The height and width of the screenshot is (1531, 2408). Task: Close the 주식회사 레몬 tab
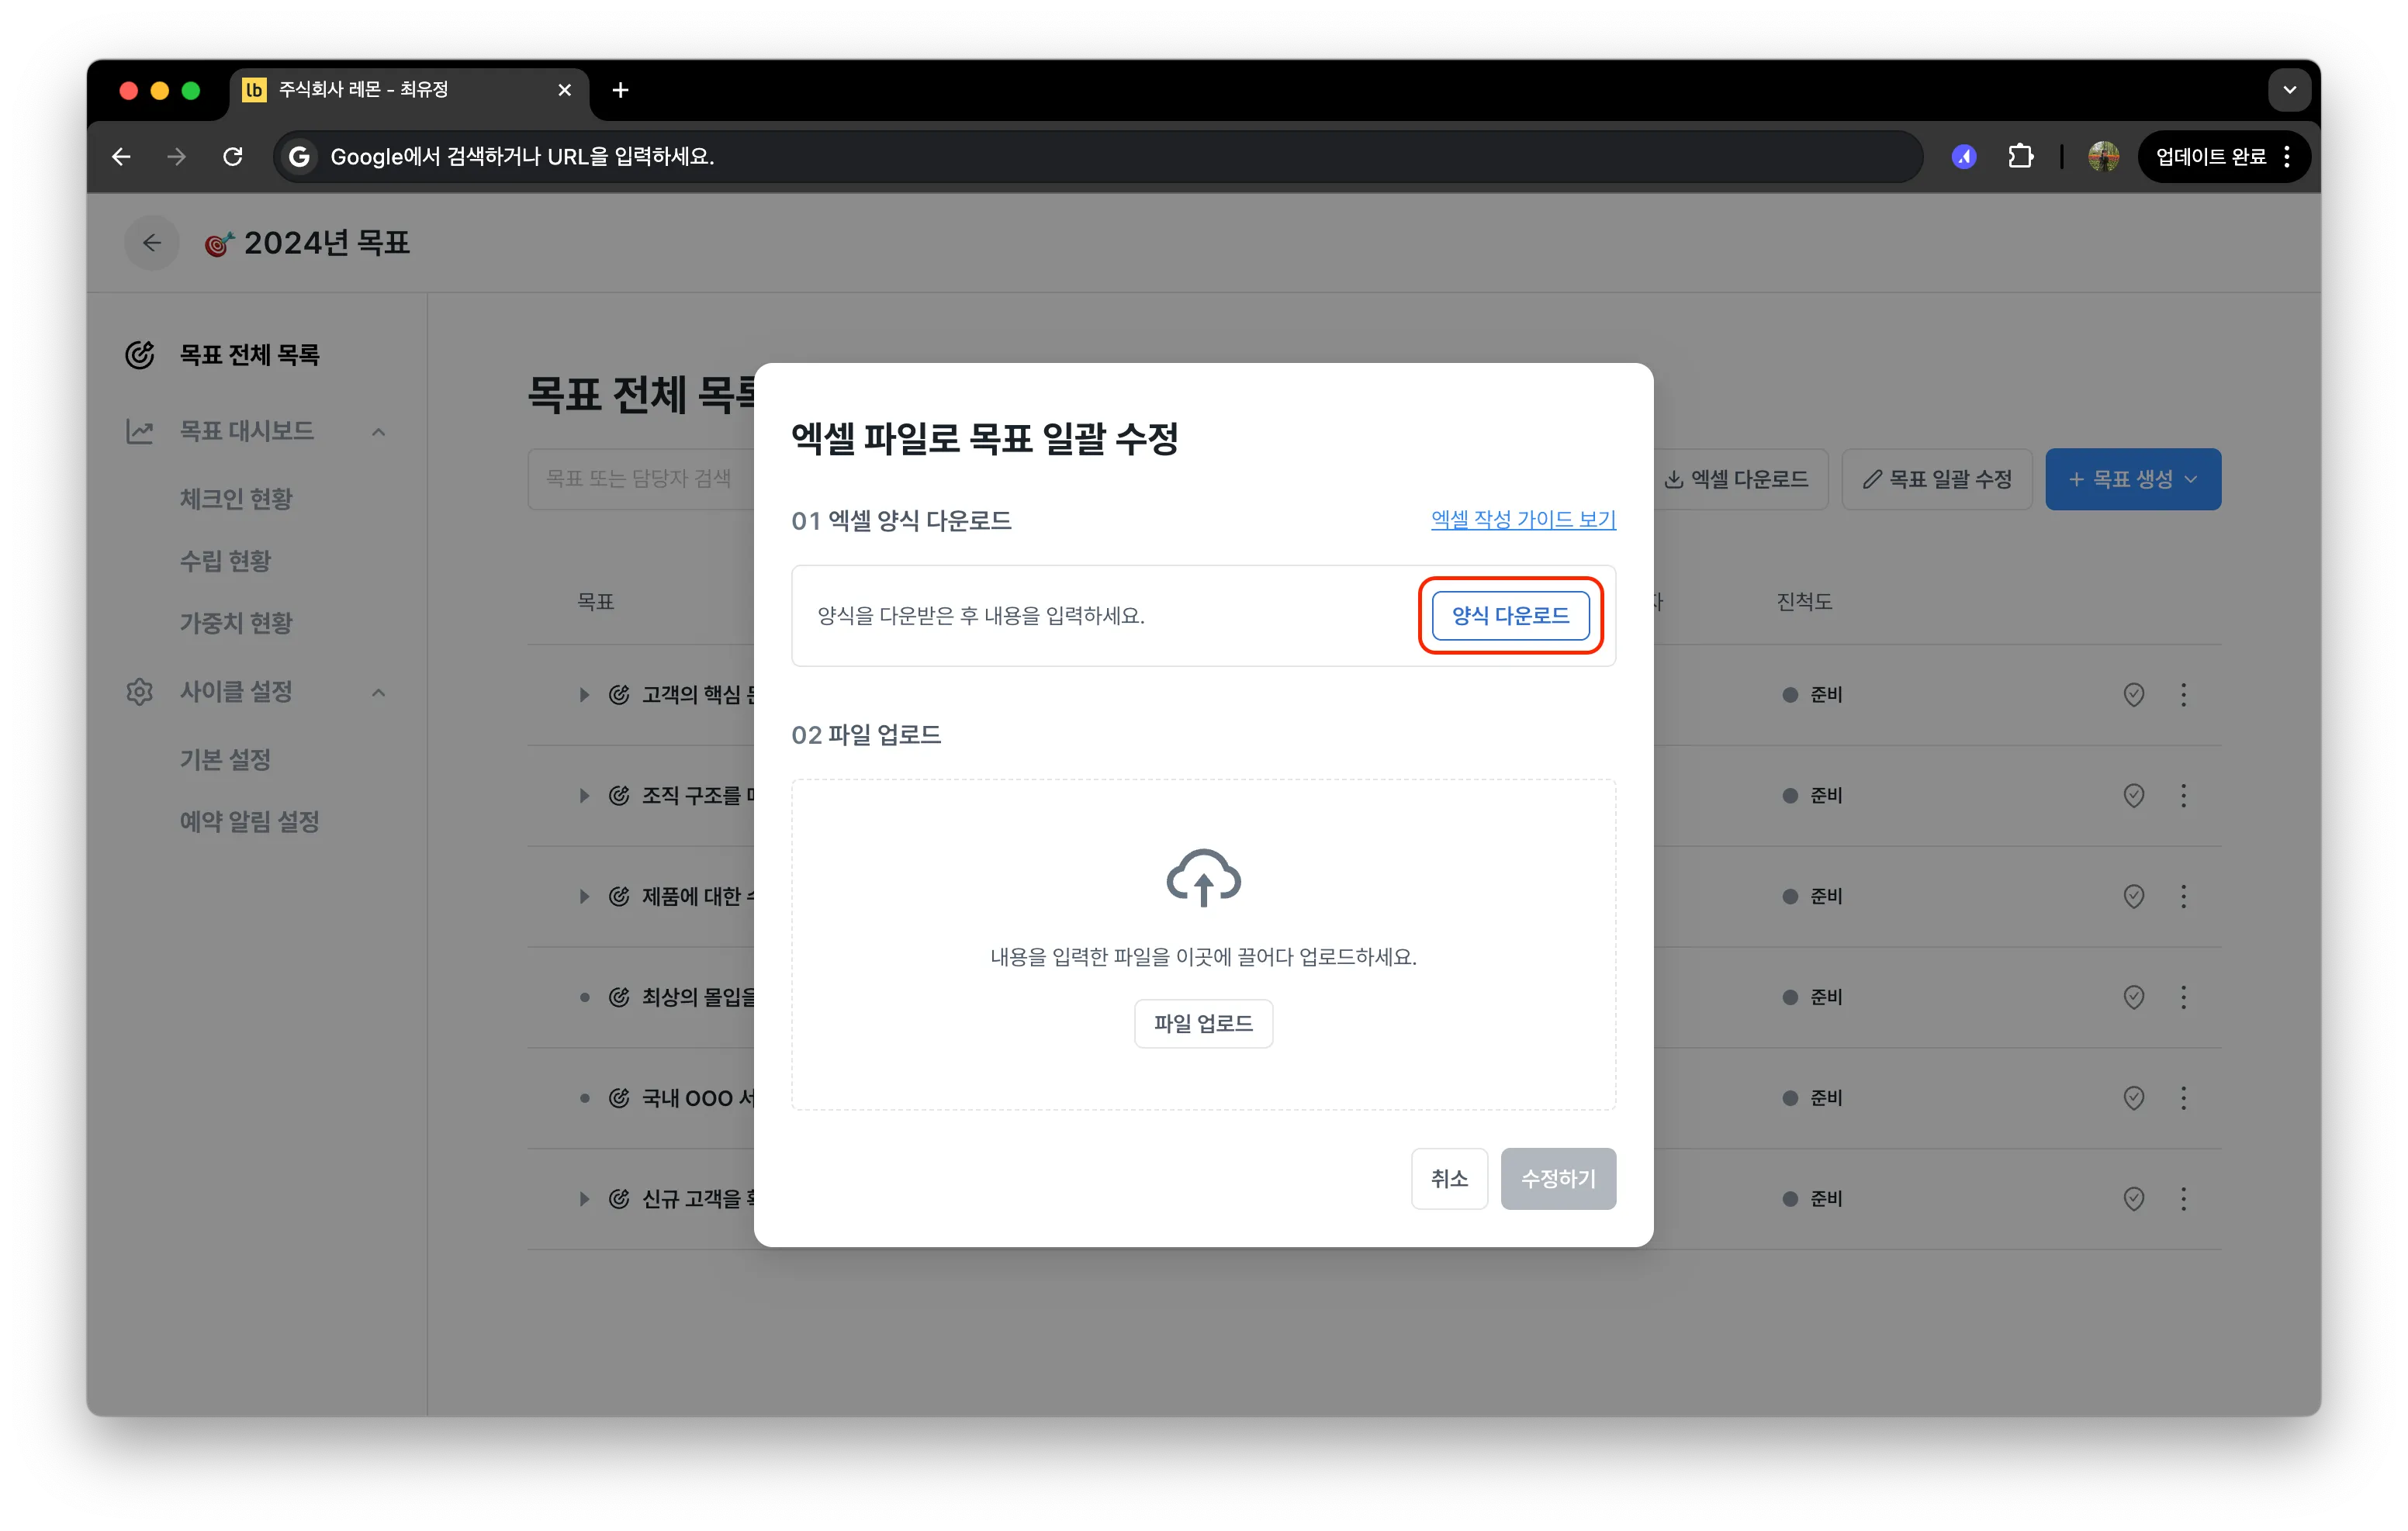pyautogui.click(x=565, y=90)
